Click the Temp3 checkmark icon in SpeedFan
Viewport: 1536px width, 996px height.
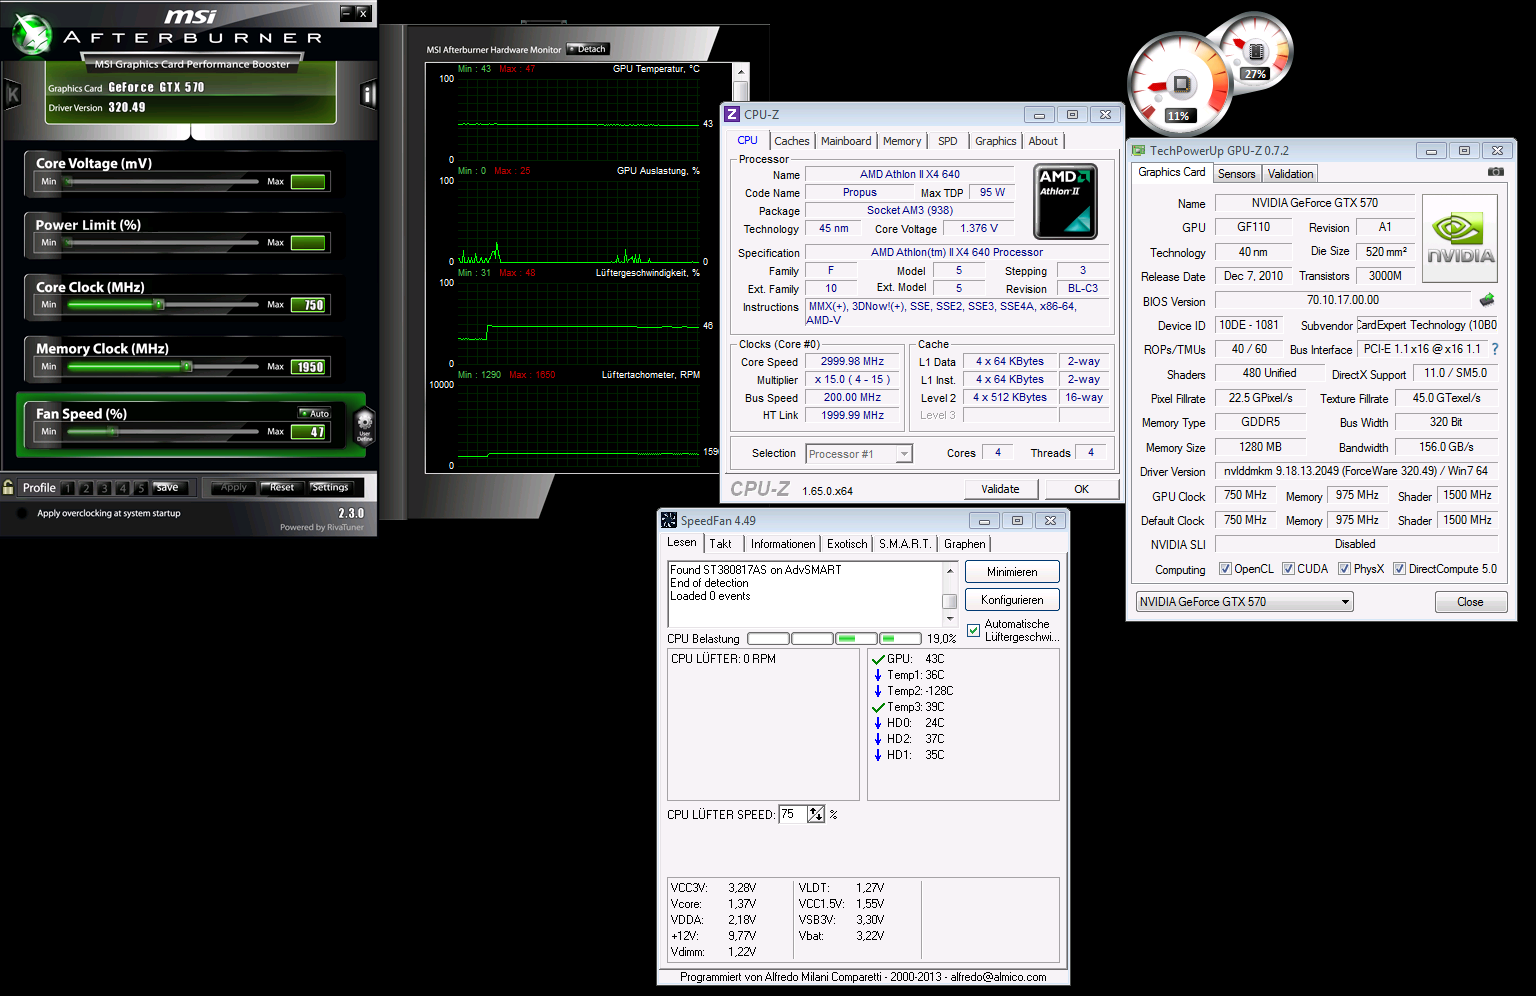coord(878,707)
